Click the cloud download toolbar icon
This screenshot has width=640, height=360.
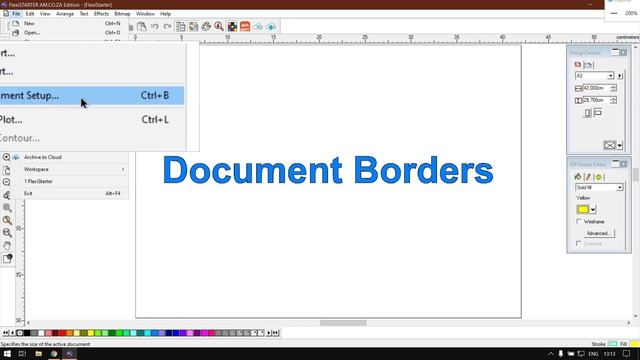pos(258,27)
